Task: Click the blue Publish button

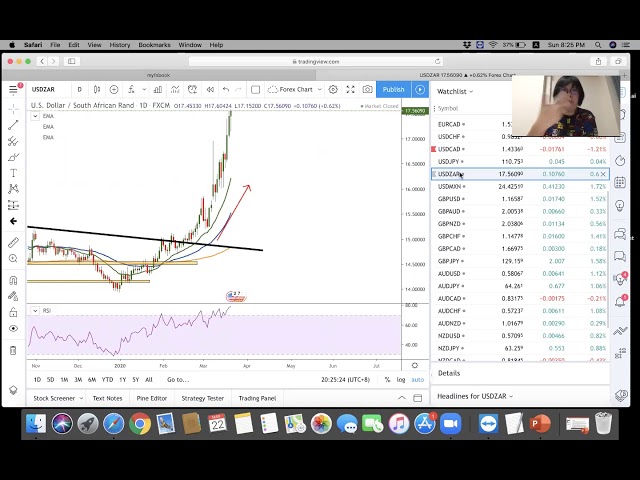Action: tap(393, 90)
